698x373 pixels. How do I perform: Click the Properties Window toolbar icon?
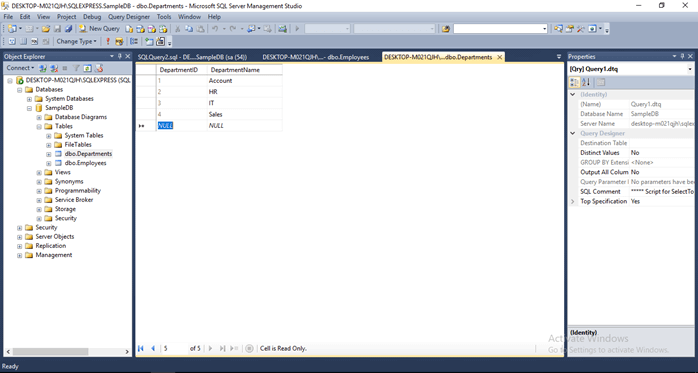569,28
